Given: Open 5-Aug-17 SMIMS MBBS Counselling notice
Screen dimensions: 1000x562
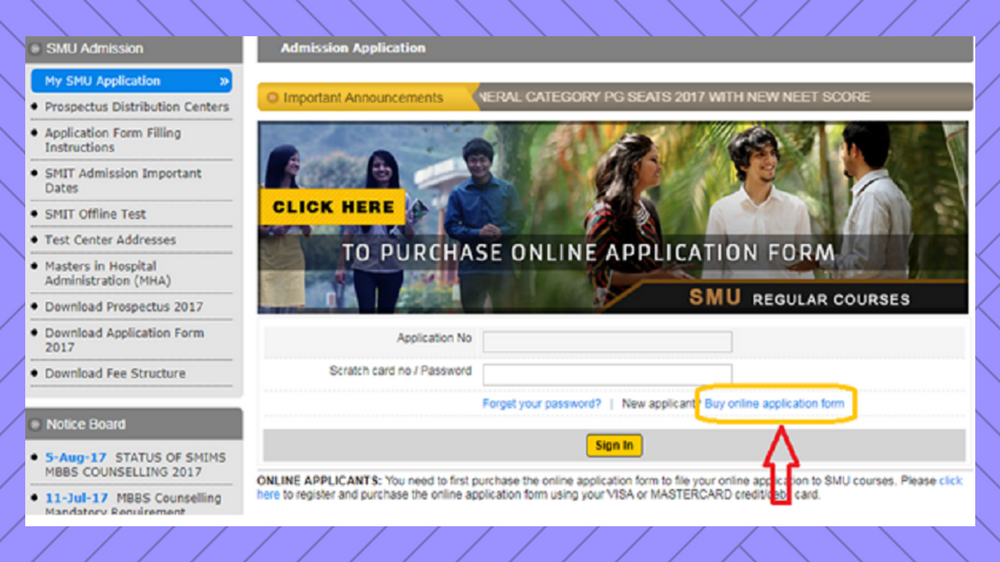Looking at the screenshot, I should click(135, 464).
